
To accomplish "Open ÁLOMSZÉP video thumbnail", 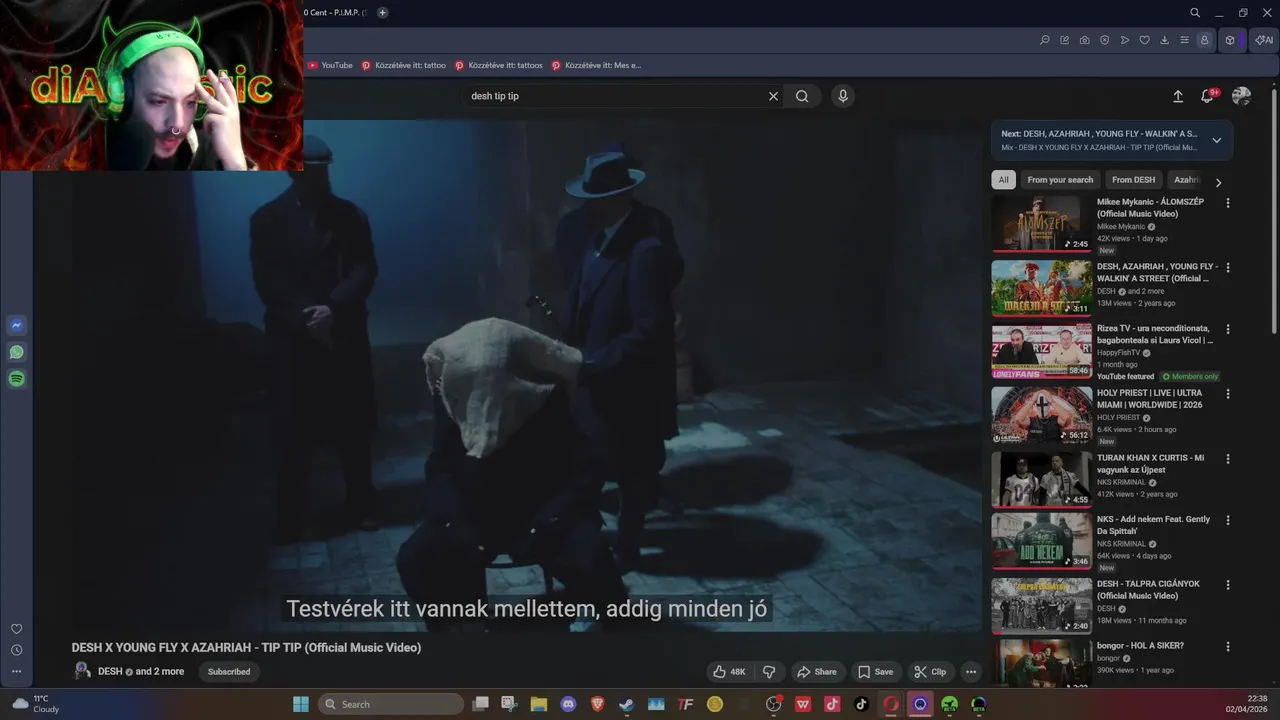I will tap(1041, 223).
